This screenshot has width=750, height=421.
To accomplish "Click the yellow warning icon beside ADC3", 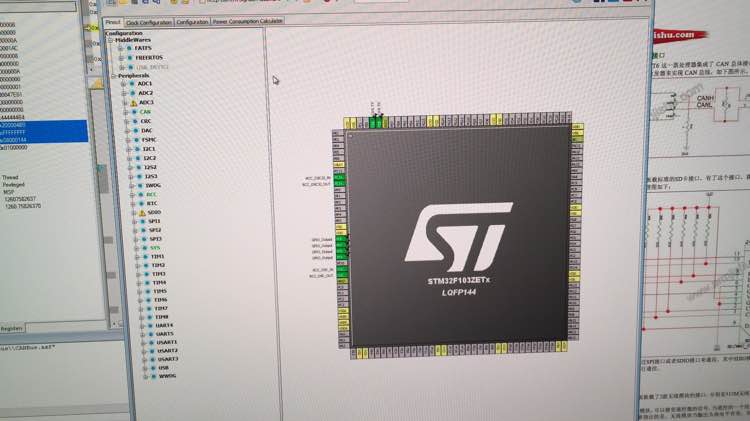I will [134, 103].
